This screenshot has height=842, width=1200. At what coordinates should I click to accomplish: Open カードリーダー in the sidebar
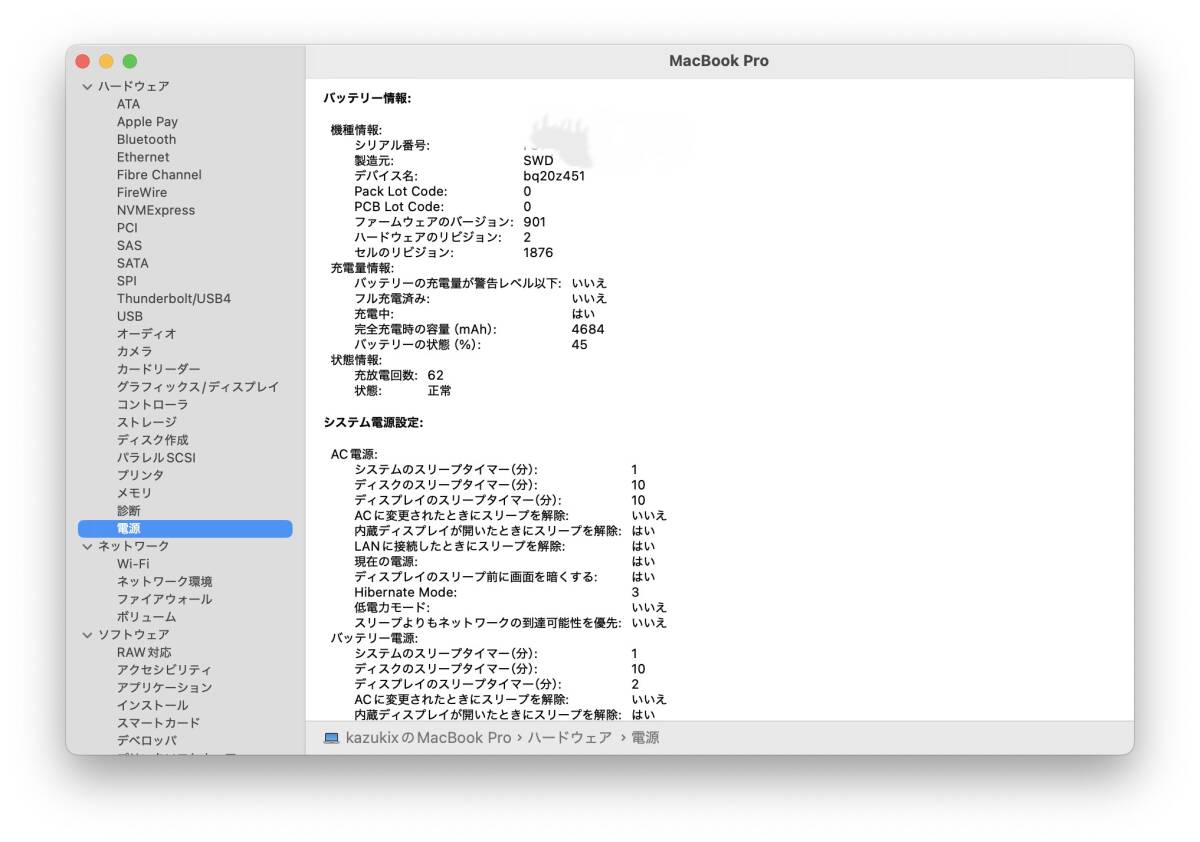tap(158, 369)
